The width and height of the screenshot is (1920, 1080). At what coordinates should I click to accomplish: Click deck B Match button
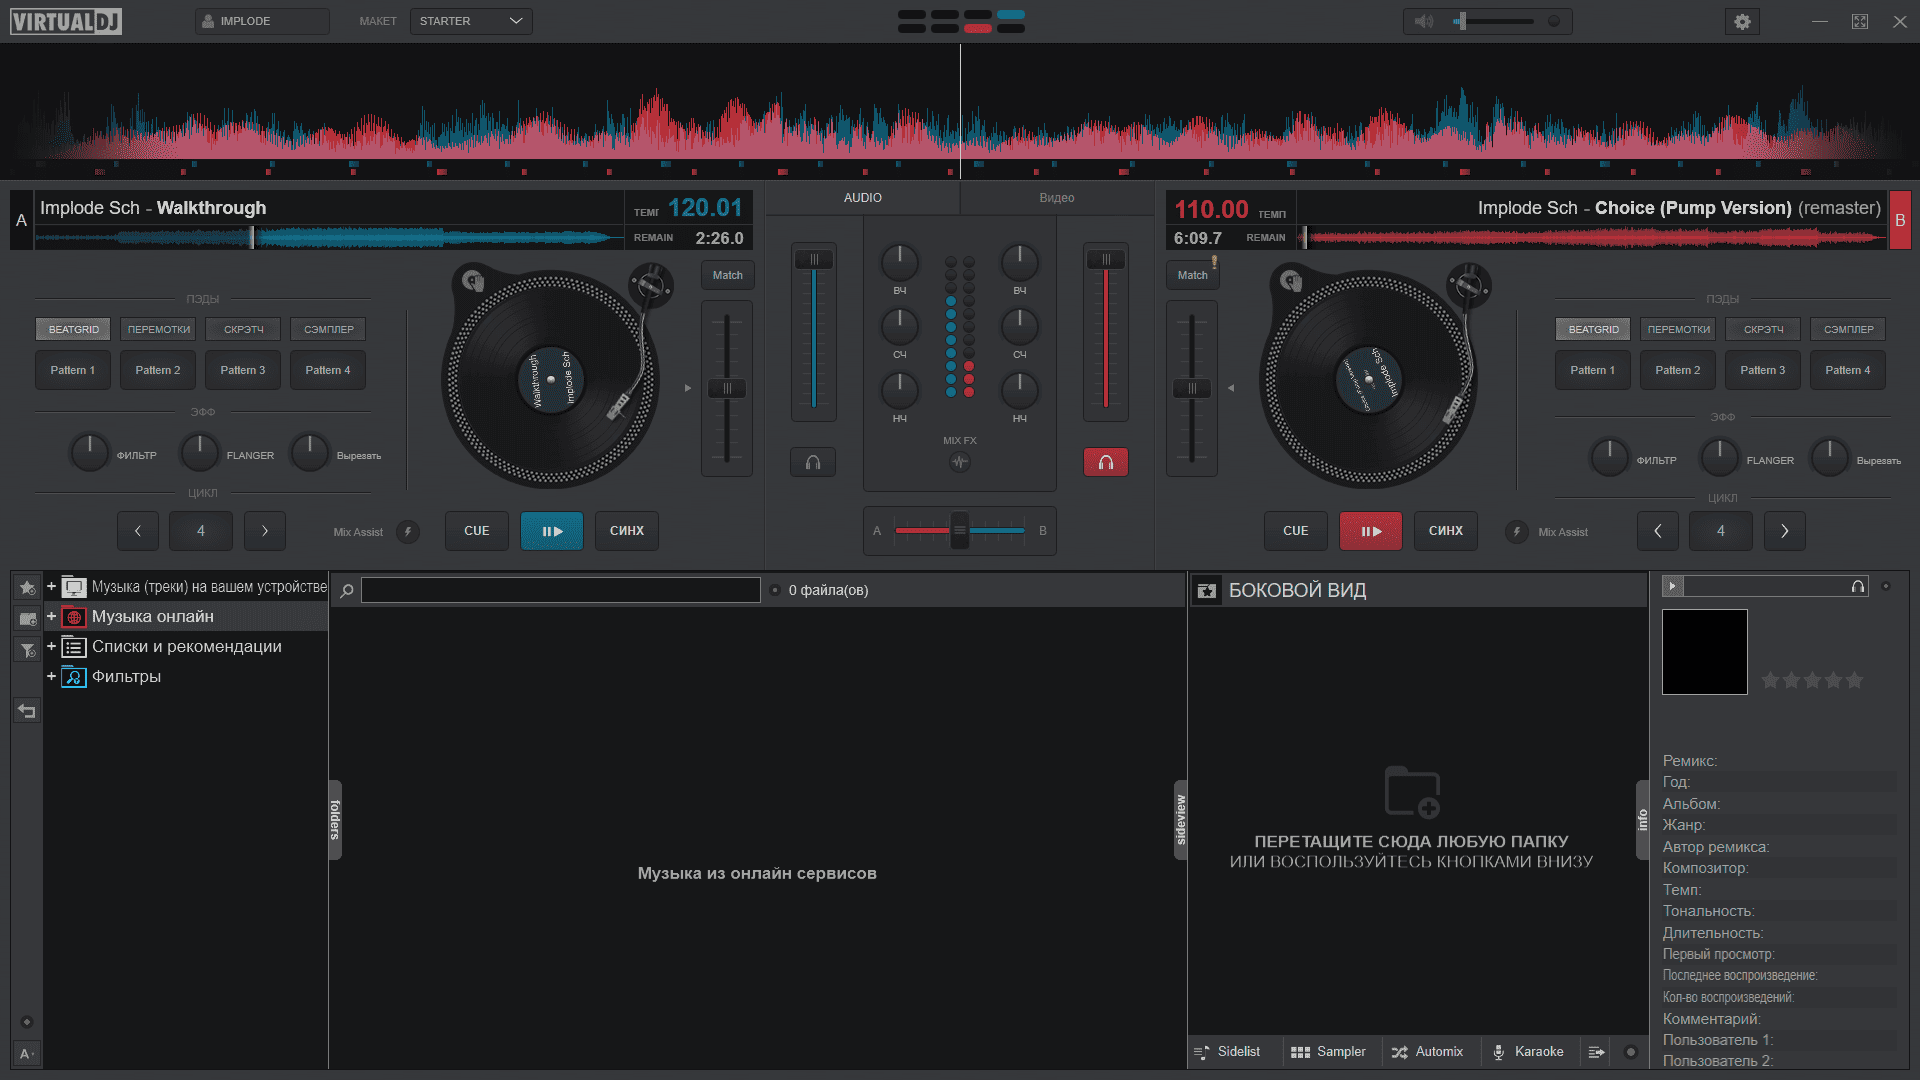pyautogui.click(x=1193, y=275)
